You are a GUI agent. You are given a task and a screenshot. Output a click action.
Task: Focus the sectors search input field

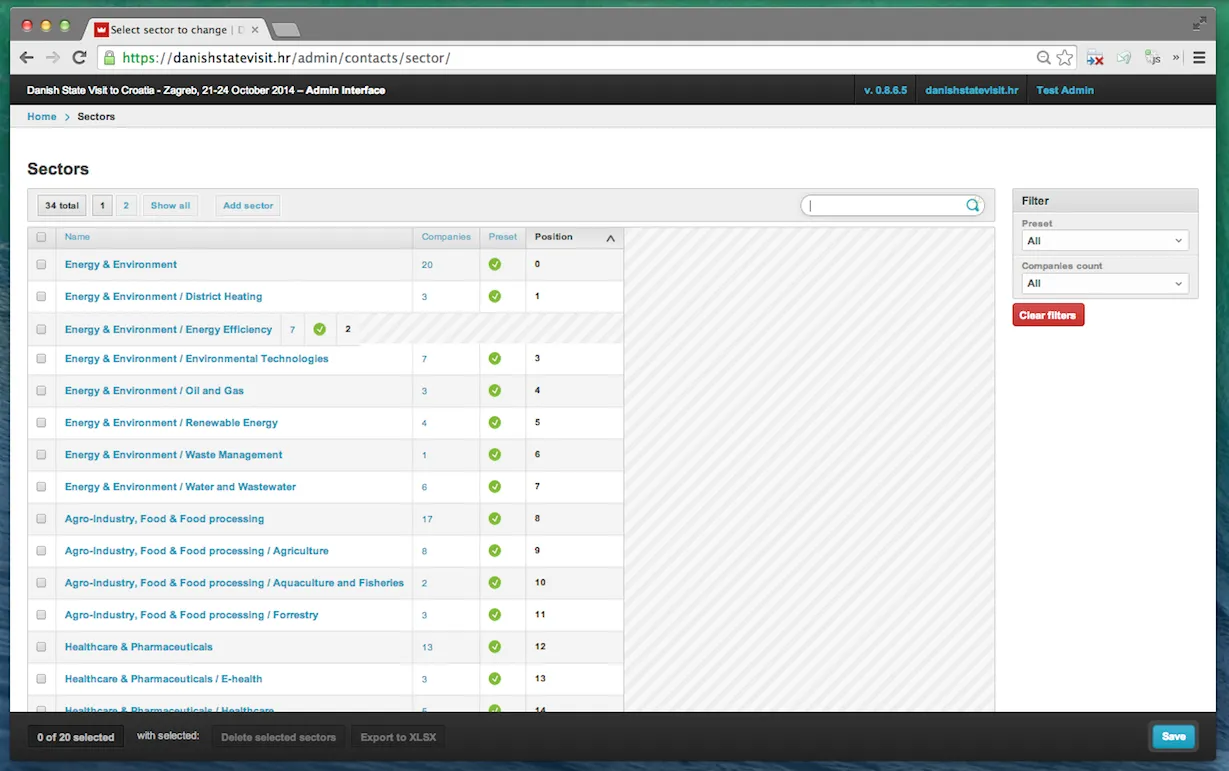(x=885, y=206)
